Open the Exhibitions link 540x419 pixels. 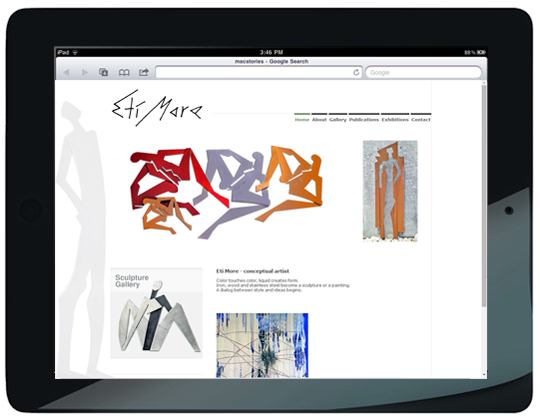pyautogui.click(x=395, y=120)
